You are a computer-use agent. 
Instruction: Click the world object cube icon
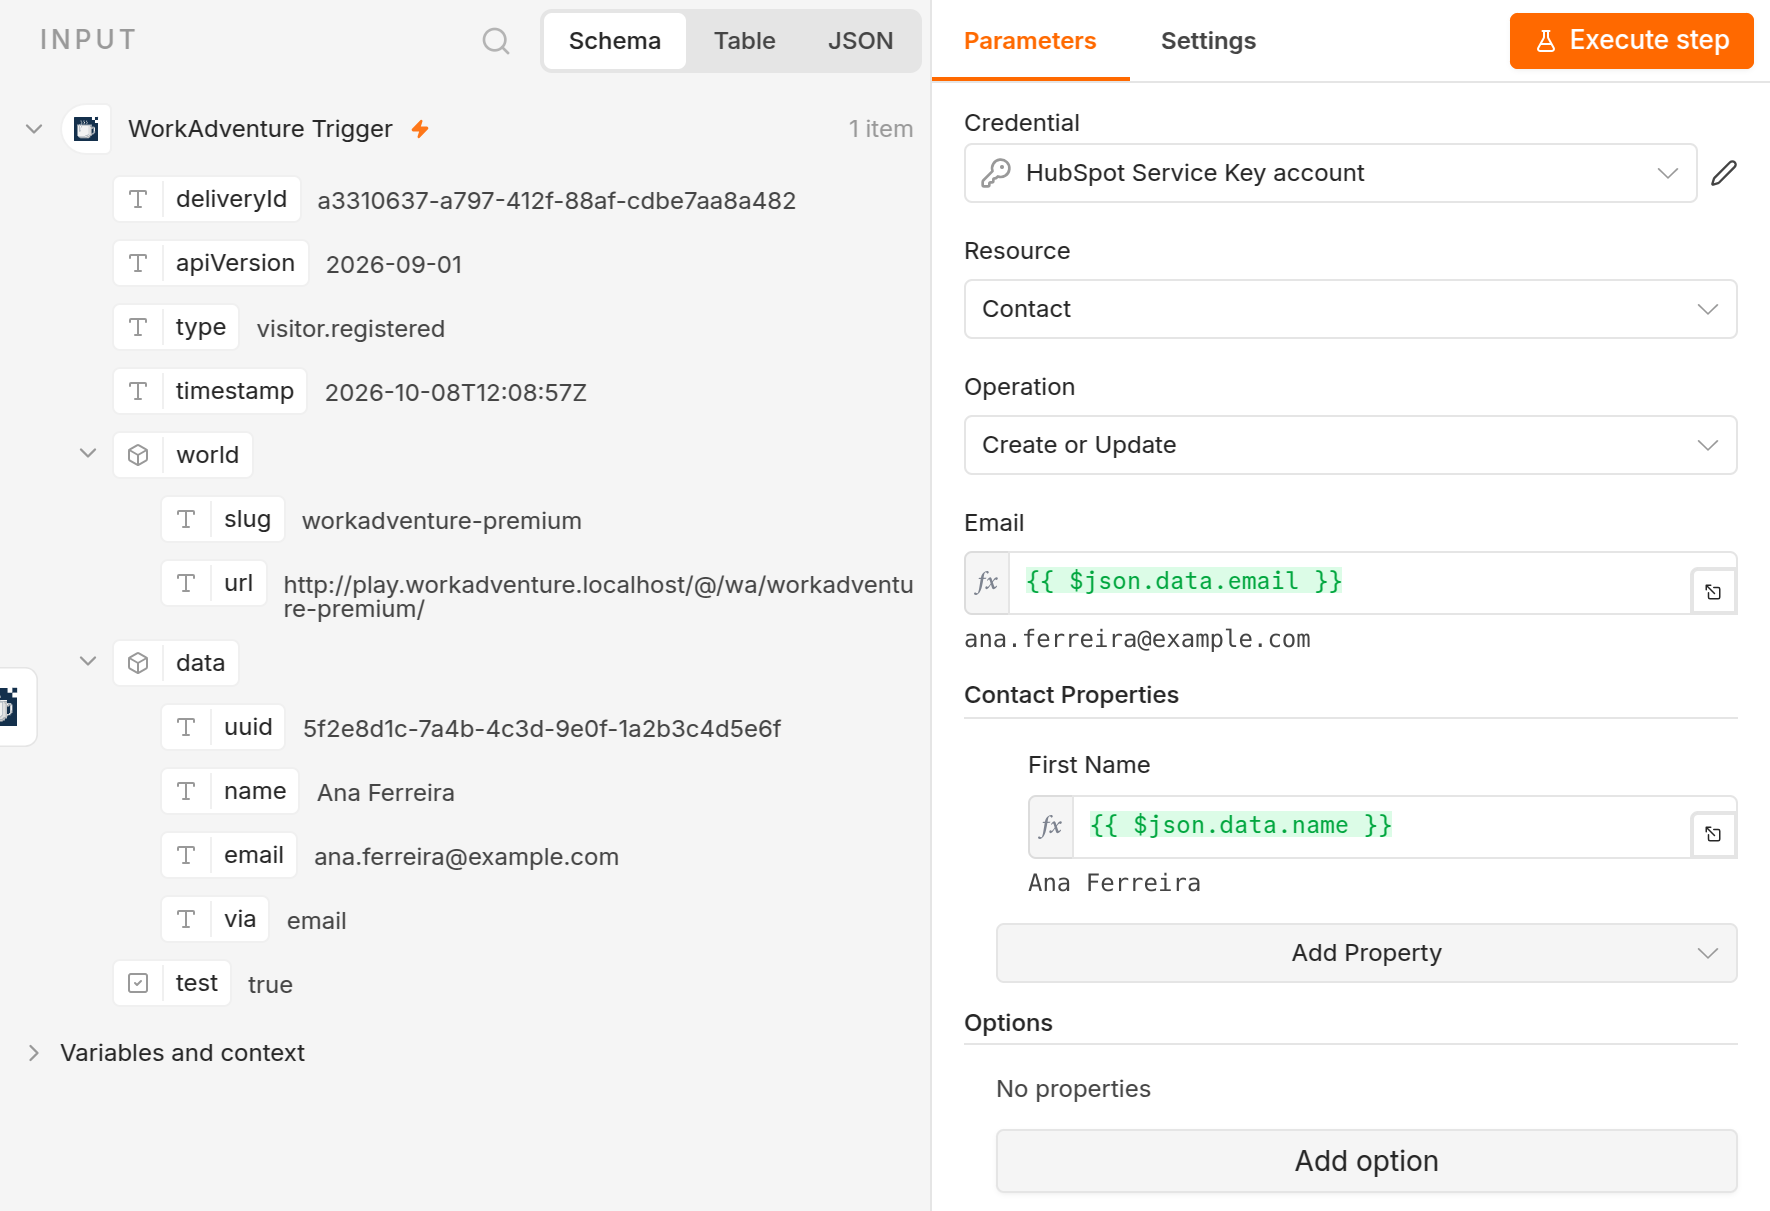coord(138,455)
